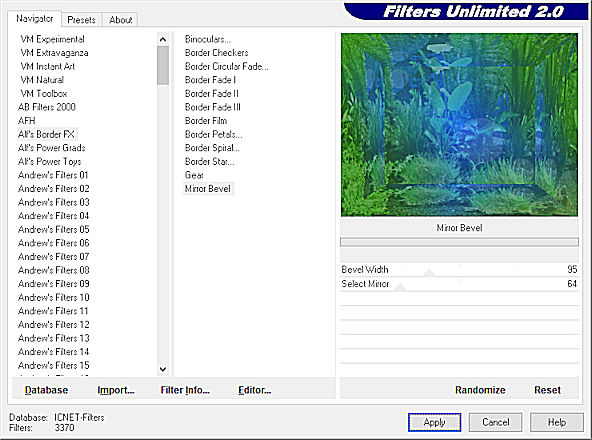Choose VM Instant Art category
Image resolution: width=592 pixels, height=440 pixels.
48,66
